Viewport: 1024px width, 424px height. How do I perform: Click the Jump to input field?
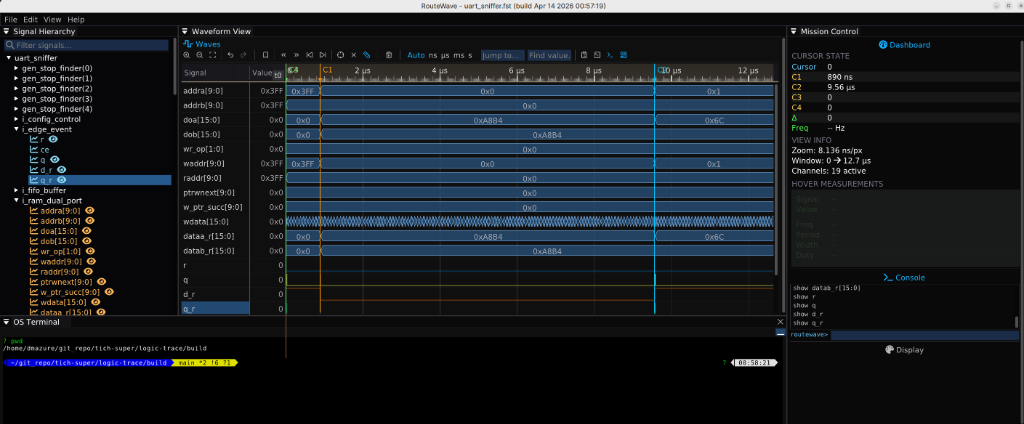(x=503, y=56)
